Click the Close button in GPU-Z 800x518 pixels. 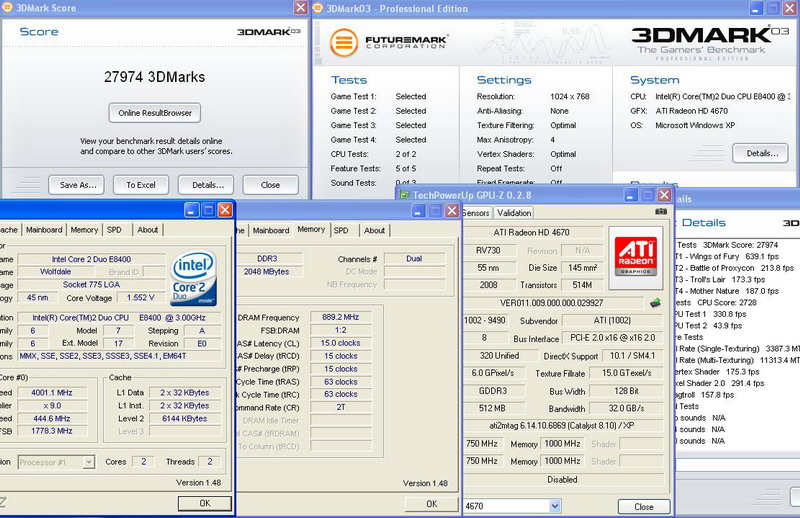(x=643, y=507)
